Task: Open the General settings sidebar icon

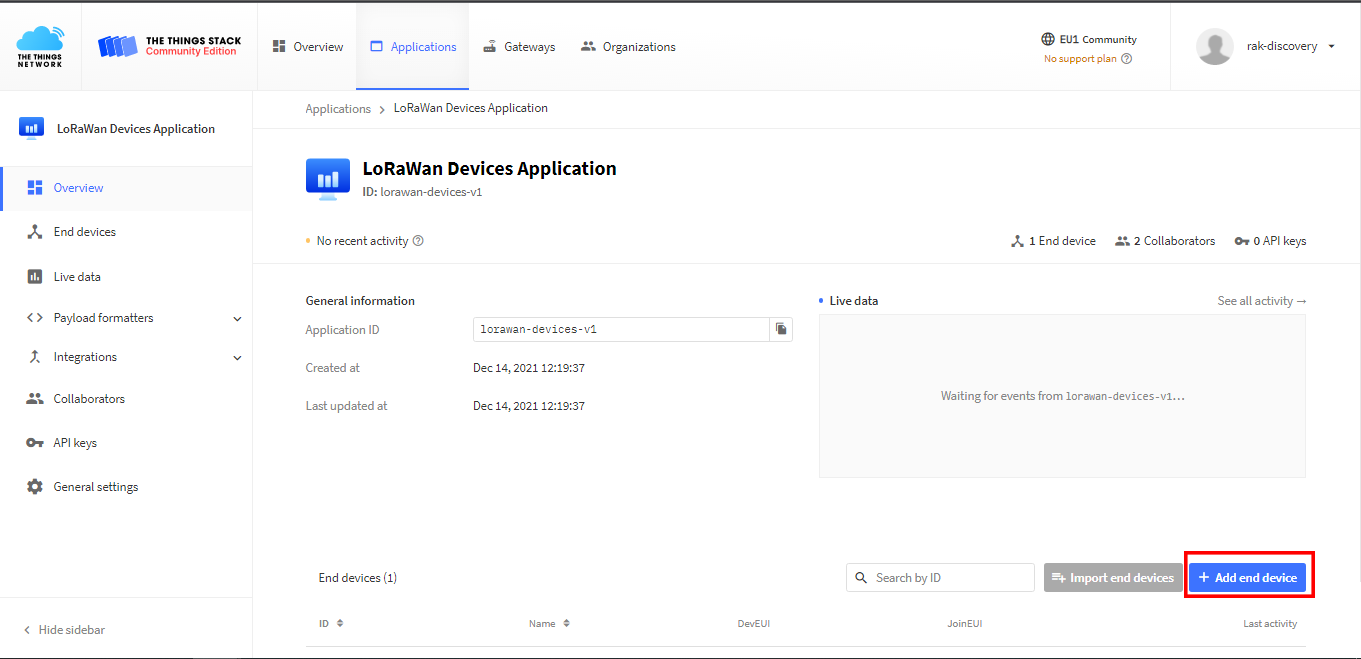Action: pyautogui.click(x=34, y=486)
